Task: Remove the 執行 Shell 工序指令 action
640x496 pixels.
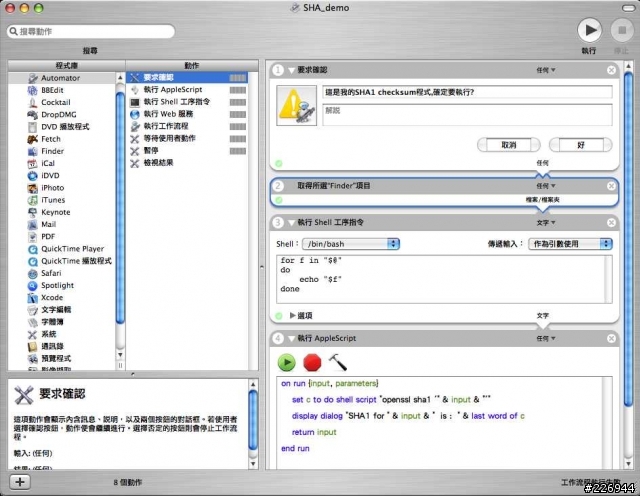Action: [611, 223]
